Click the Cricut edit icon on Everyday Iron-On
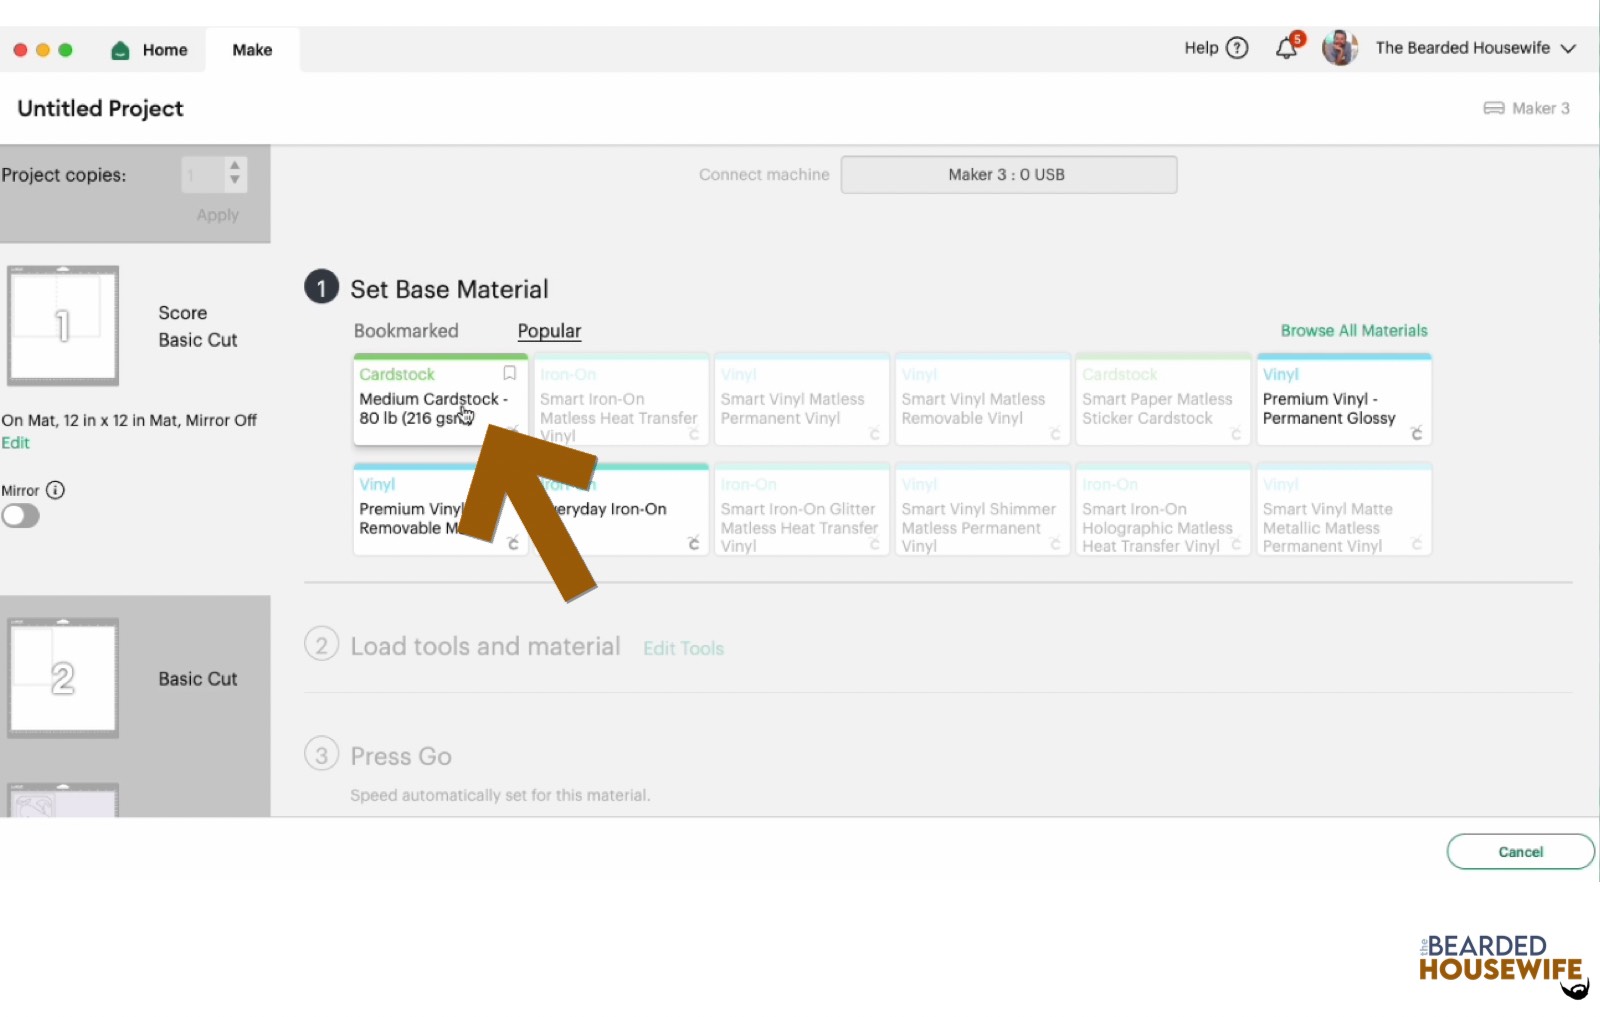Viewport: 1600px width, 1017px height. pyautogui.click(x=694, y=543)
